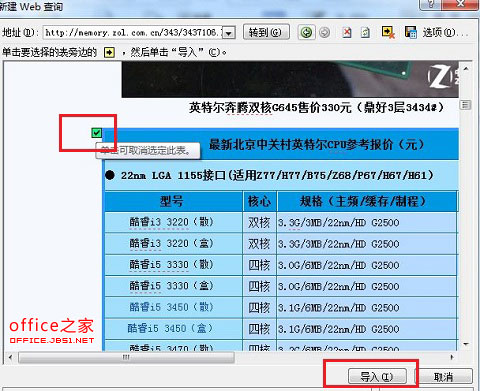Click the 酷睿i5 3330（散）link
The image size is (480, 391).
[x=171, y=265]
